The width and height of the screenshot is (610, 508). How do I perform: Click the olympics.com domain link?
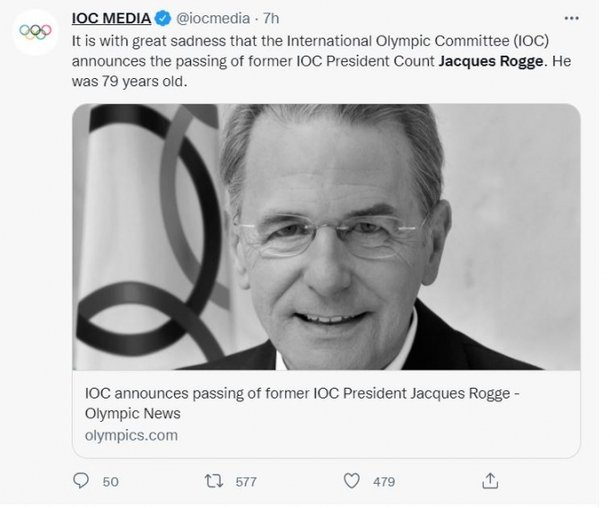131,435
